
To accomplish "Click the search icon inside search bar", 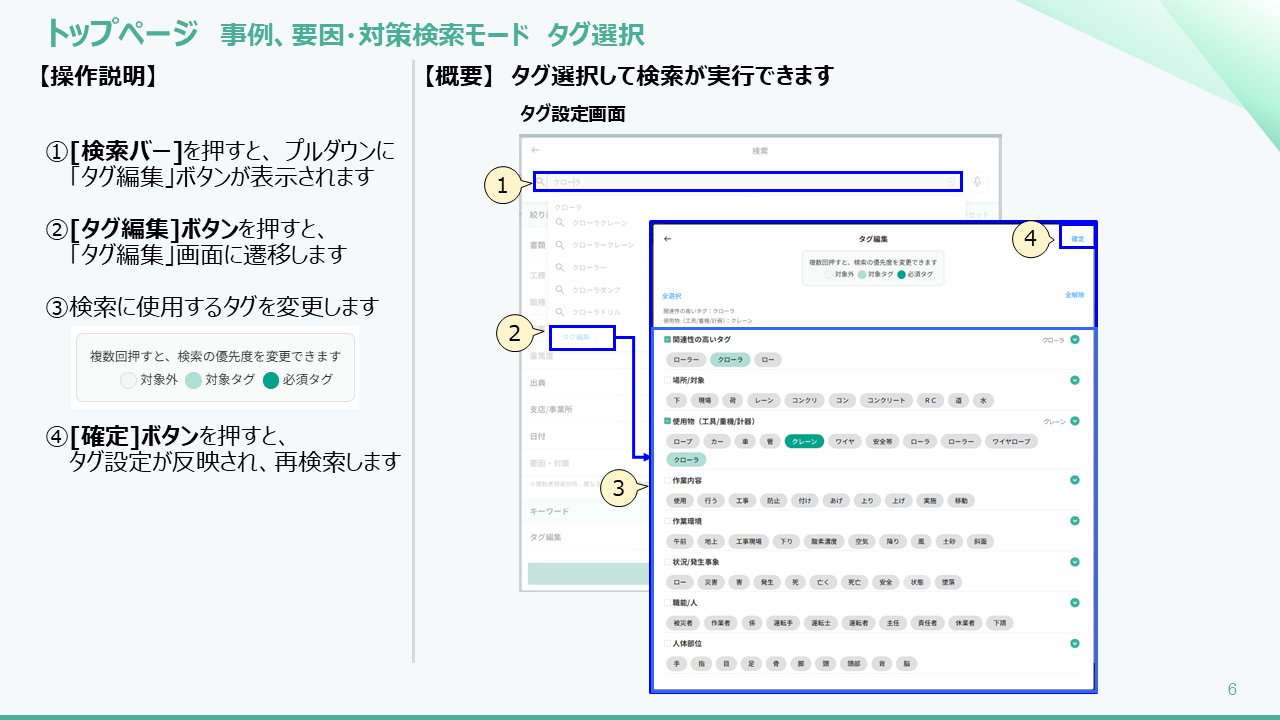I will (x=542, y=182).
